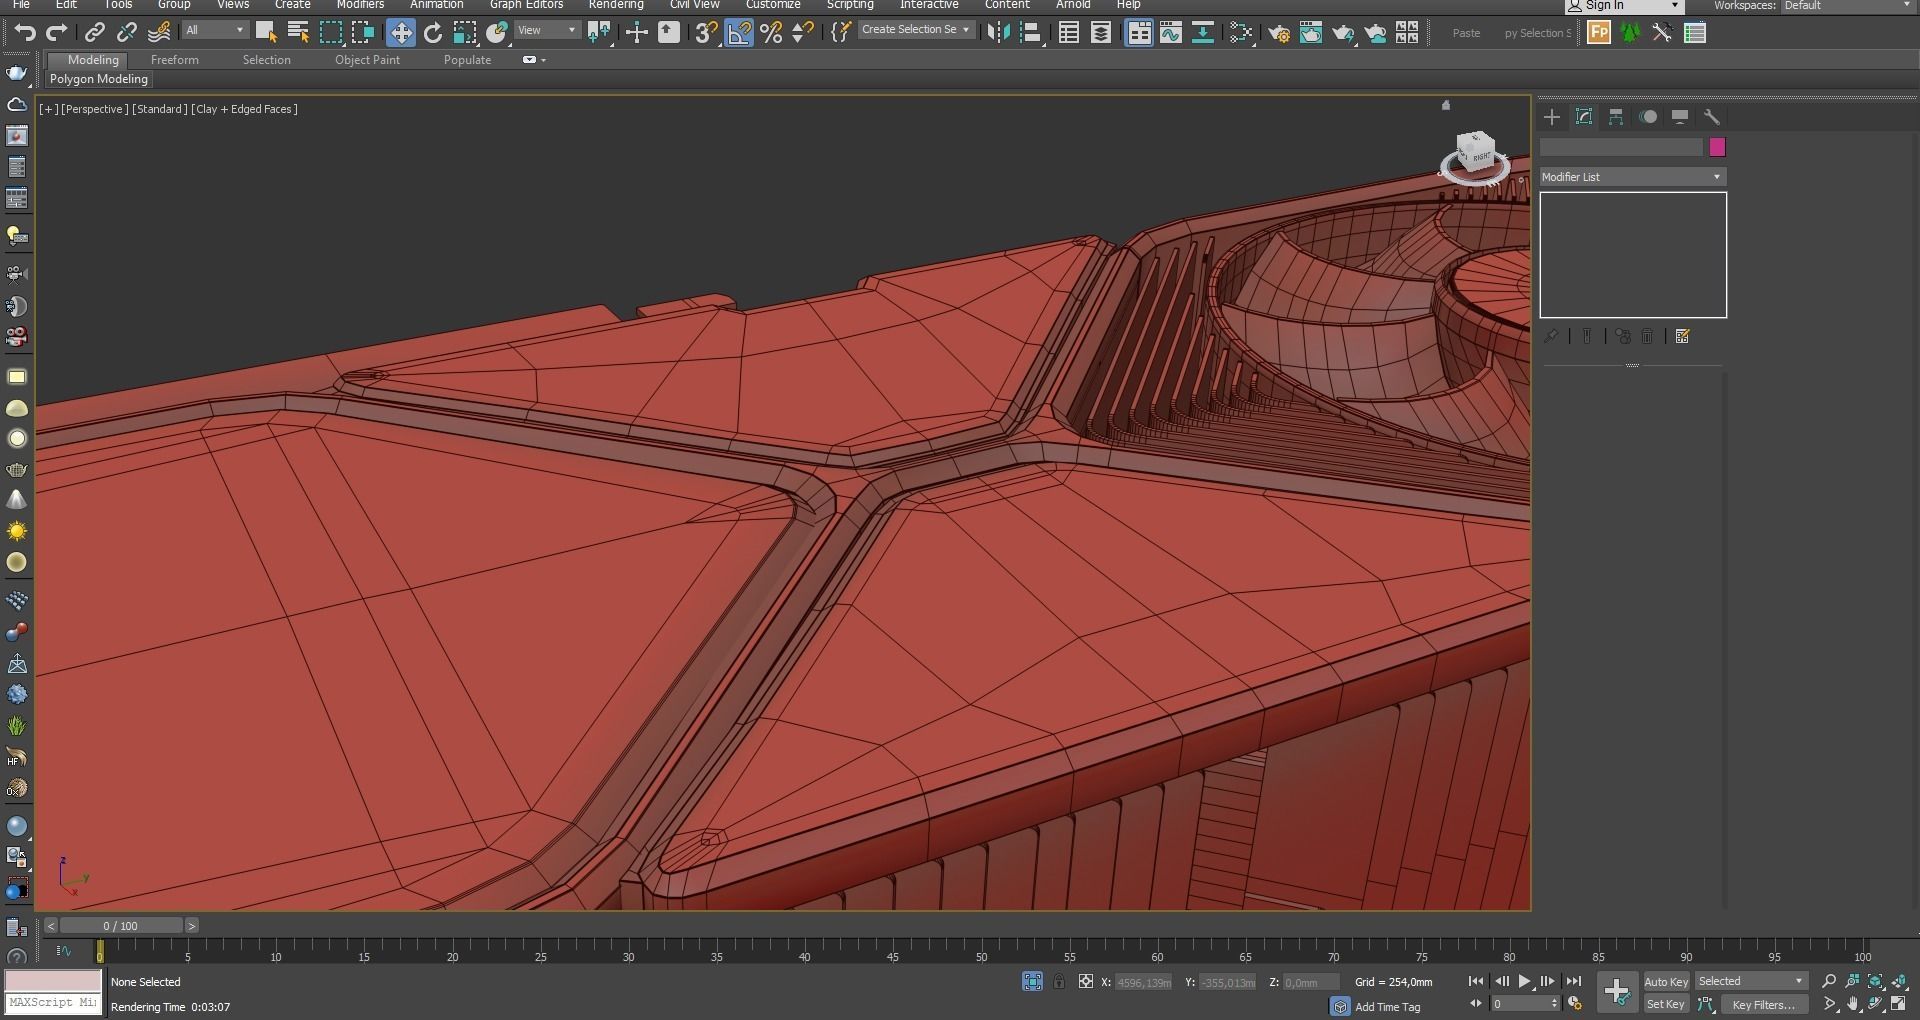Open the Select by Name dialog icon
Image resolution: width=1920 pixels, height=1020 pixels.
pos(298,32)
